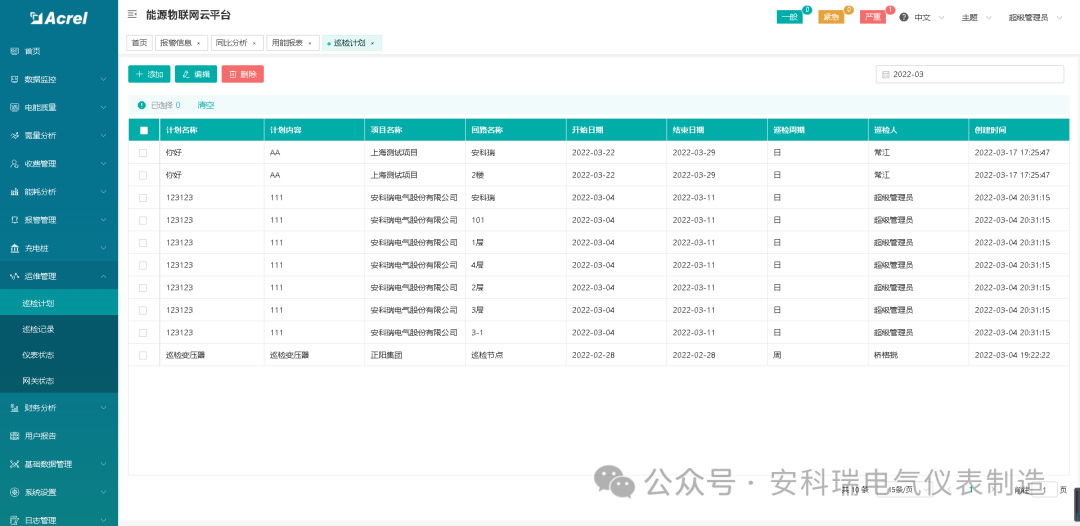Click the 2022-03 month picker field
Image resolution: width=1080 pixels, height=526 pixels.
[x=969, y=74]
